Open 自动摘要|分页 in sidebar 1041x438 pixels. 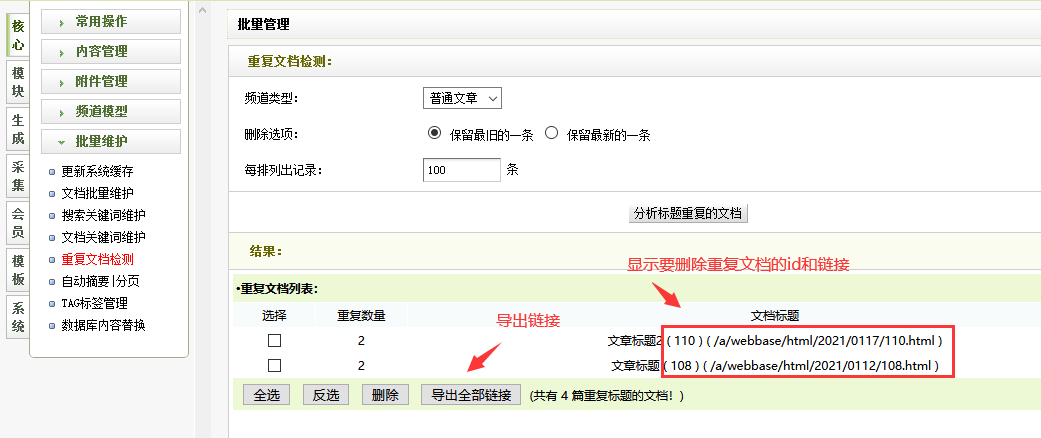tap(100, 281)
